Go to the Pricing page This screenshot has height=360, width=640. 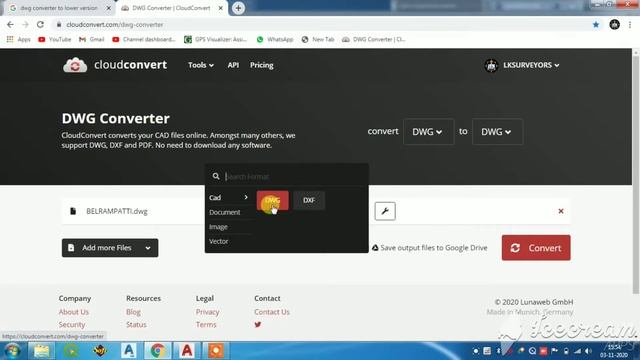[262, 65]
